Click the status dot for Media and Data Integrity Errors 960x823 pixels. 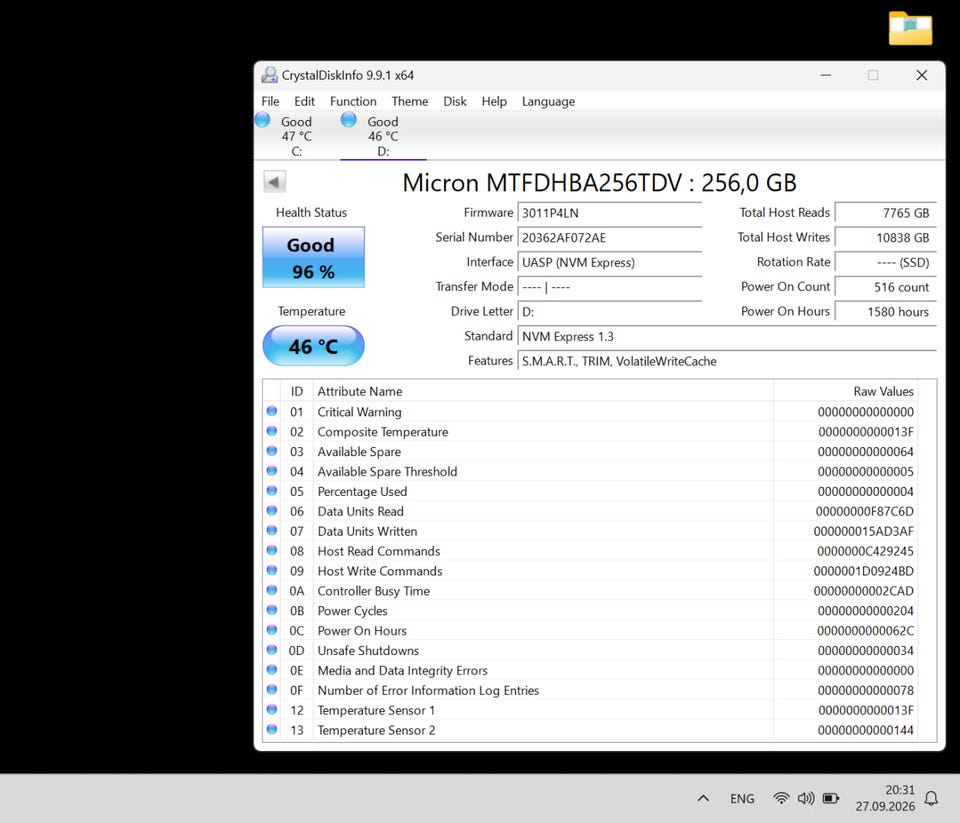[272, 670]
